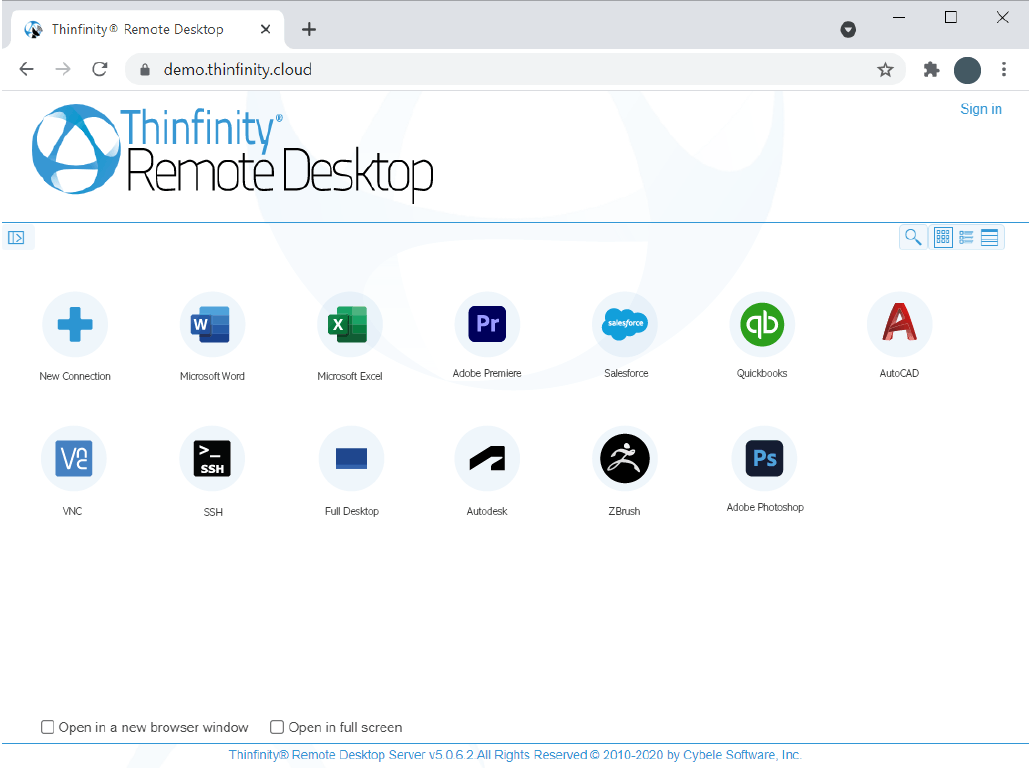Open the SSH terminal icon
Screen dimensions: 1029x768
[x=212, y=458]
